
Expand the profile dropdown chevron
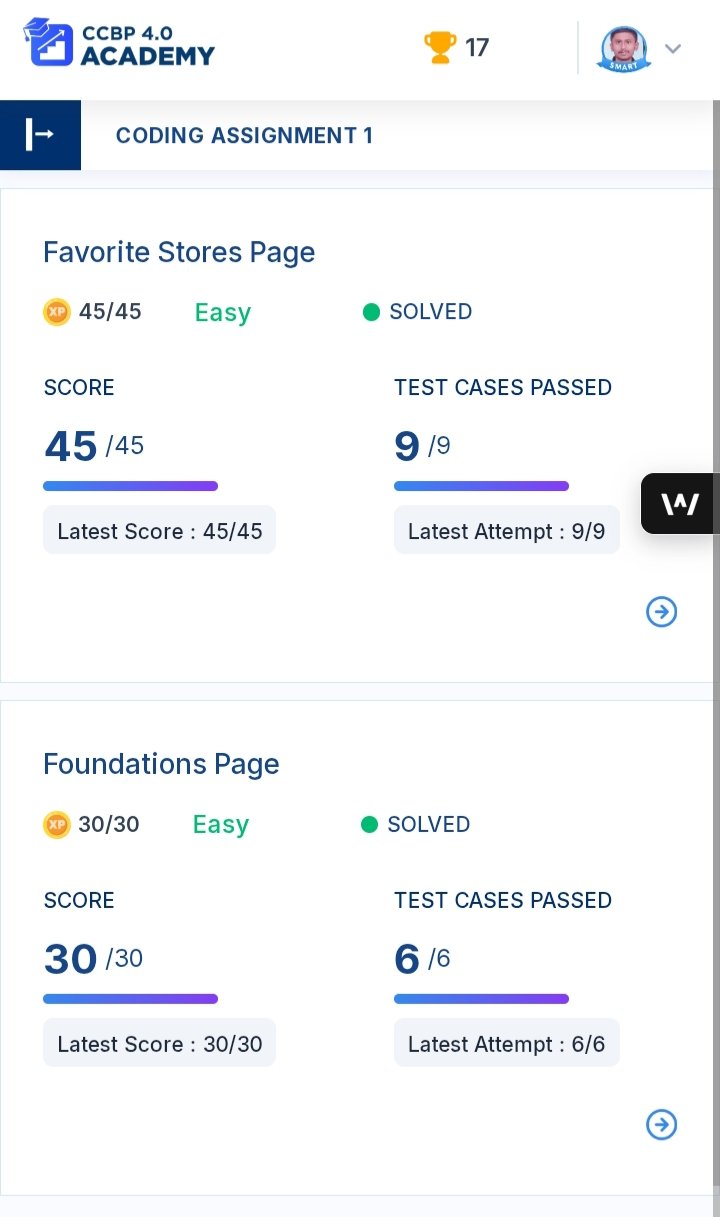(673, 49)
